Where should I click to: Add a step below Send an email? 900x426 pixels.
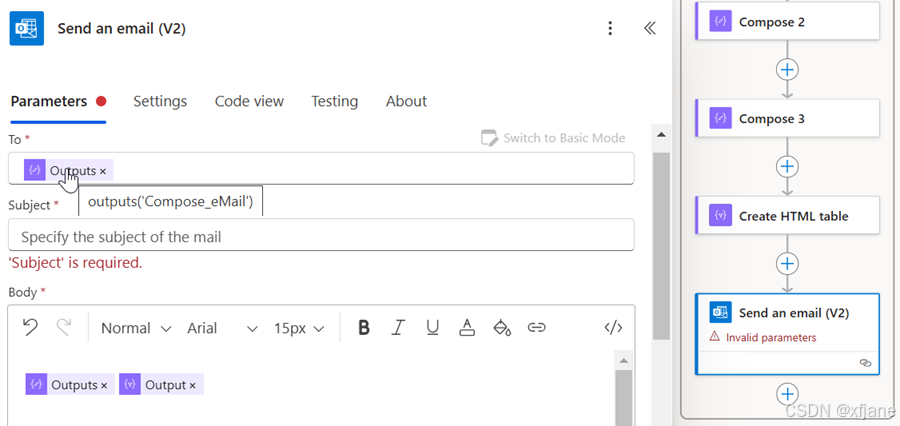point(788,394)
